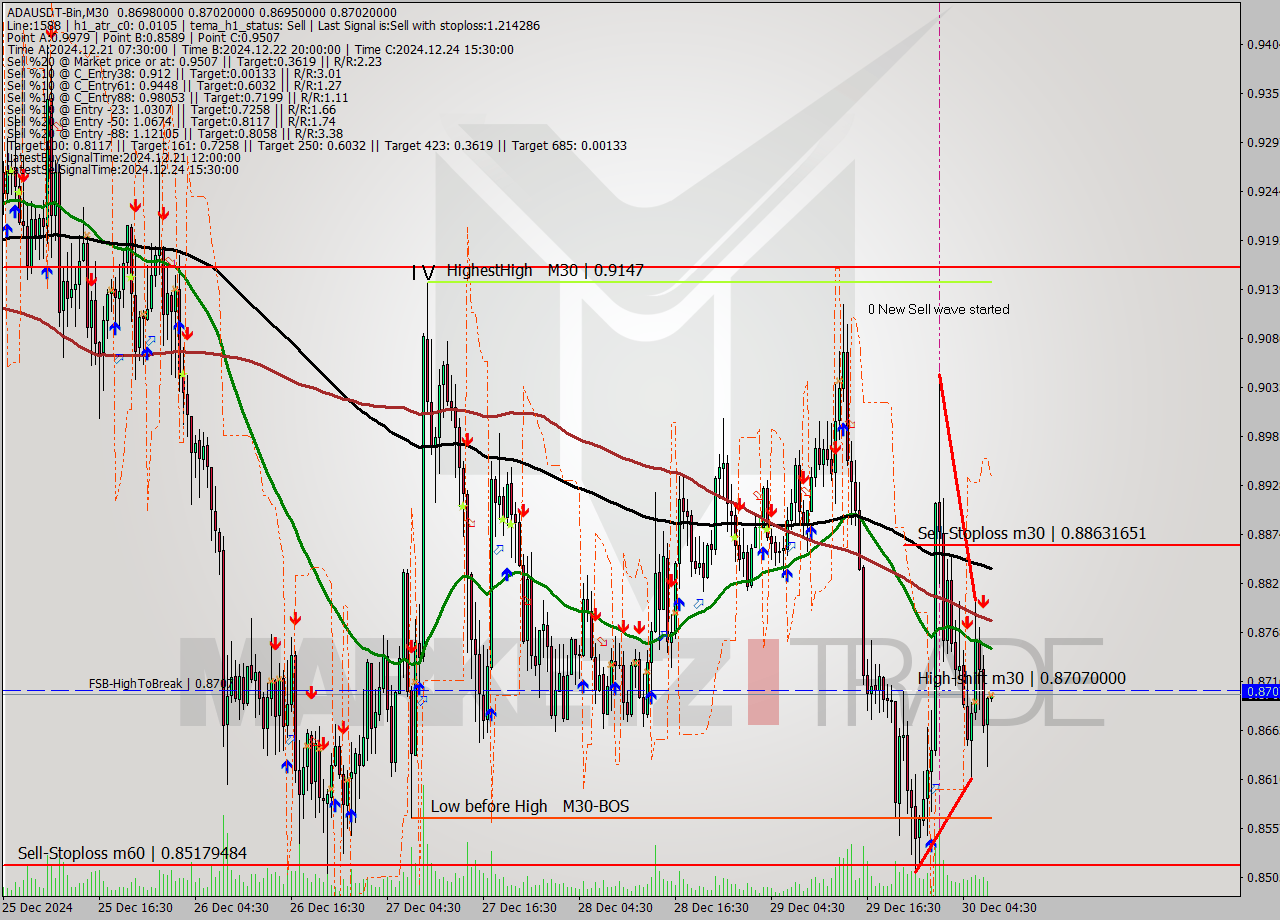Viewport: 1280px width, 920px height.
Task: Select the orange Low before High line
Action: 701,818
